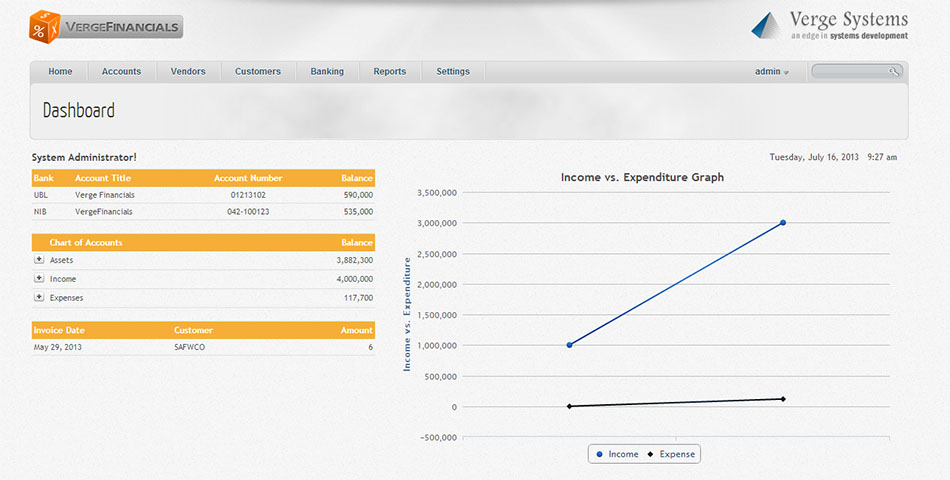Open the Reports menu
This screenshot has height=480, width=950.
pos(390,72)
